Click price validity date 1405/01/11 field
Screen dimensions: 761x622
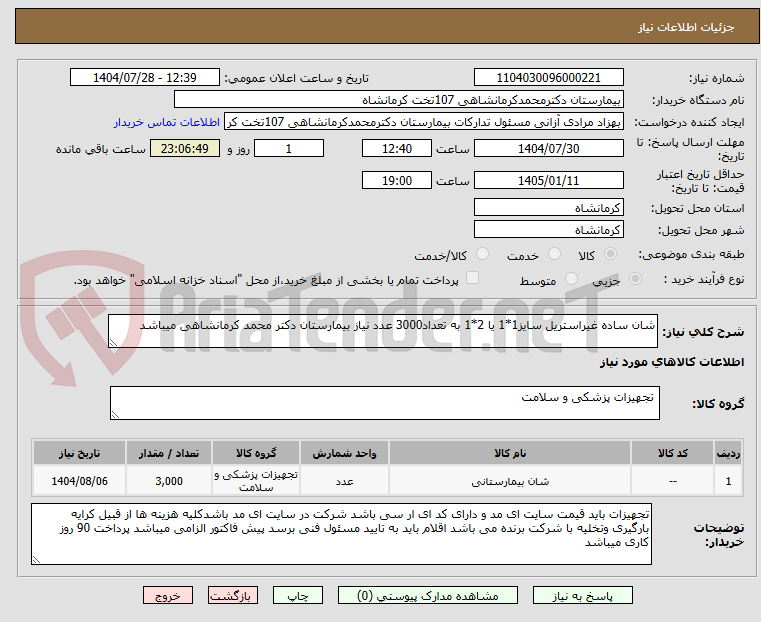548,180
